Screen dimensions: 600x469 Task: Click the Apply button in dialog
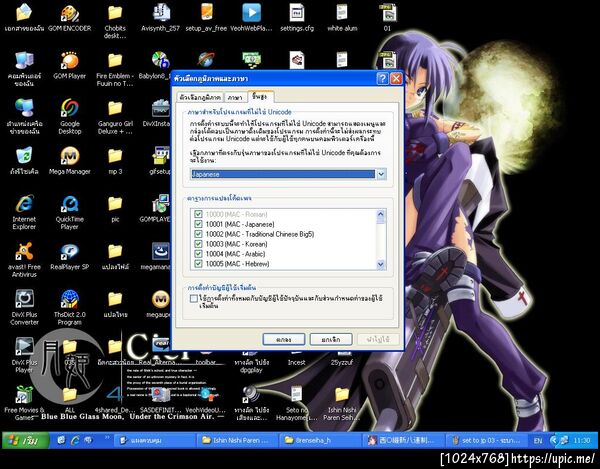pos(378,339)
